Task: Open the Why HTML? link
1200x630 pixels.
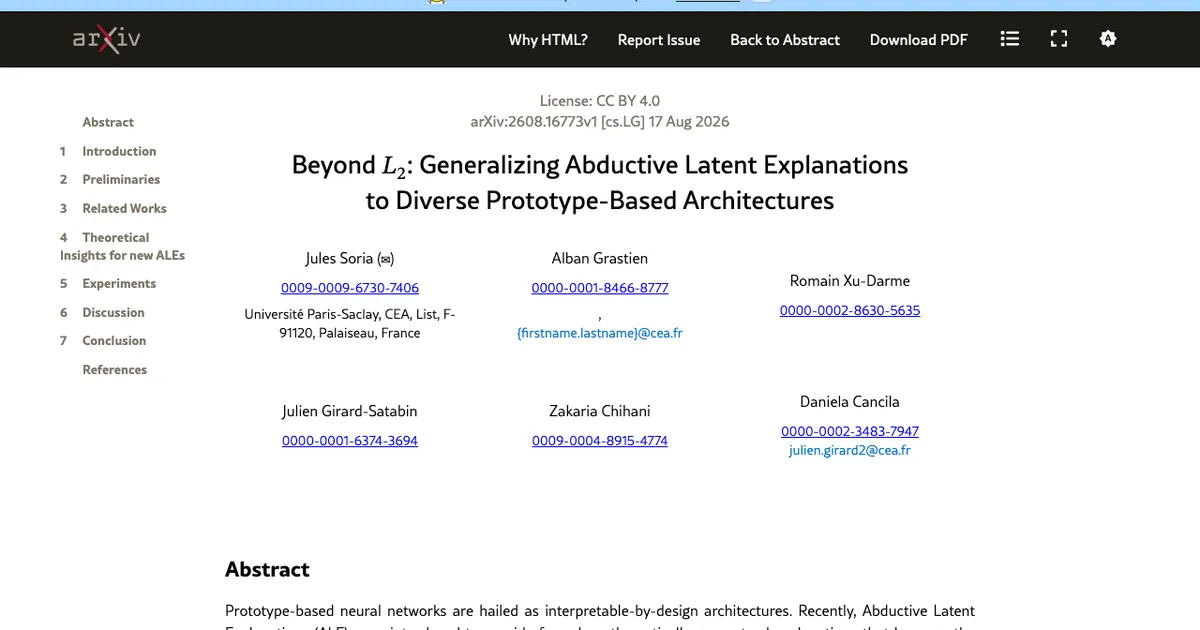Action: point(548,40)
